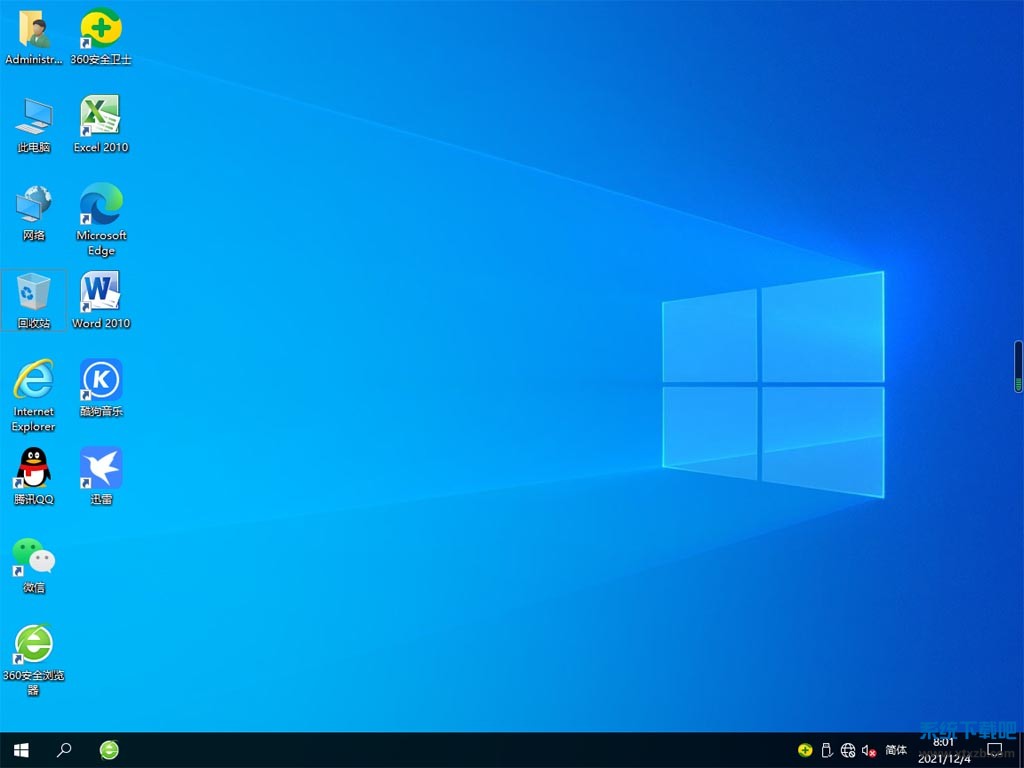The width and height of the screenshot is (1024, 768).
Task: Select the Internet Explorer icon
Action: 33,381
